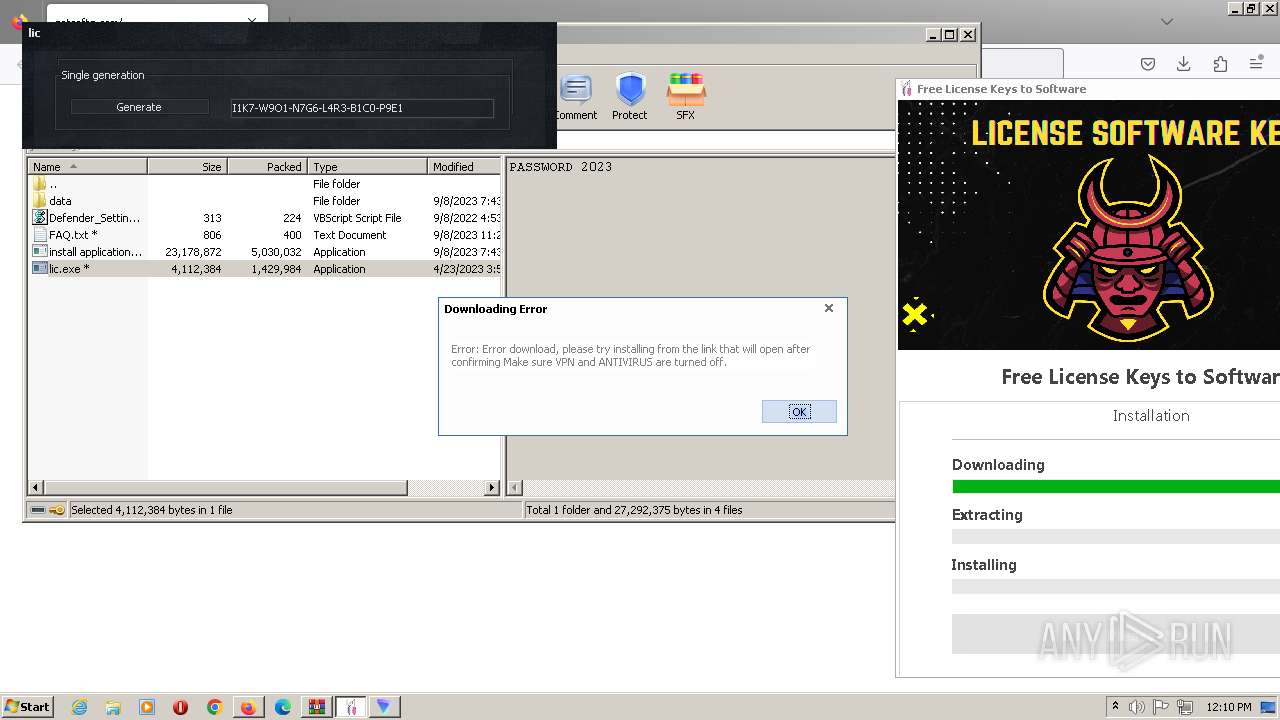Close the Downloading Error dialog

click(828, 308)
